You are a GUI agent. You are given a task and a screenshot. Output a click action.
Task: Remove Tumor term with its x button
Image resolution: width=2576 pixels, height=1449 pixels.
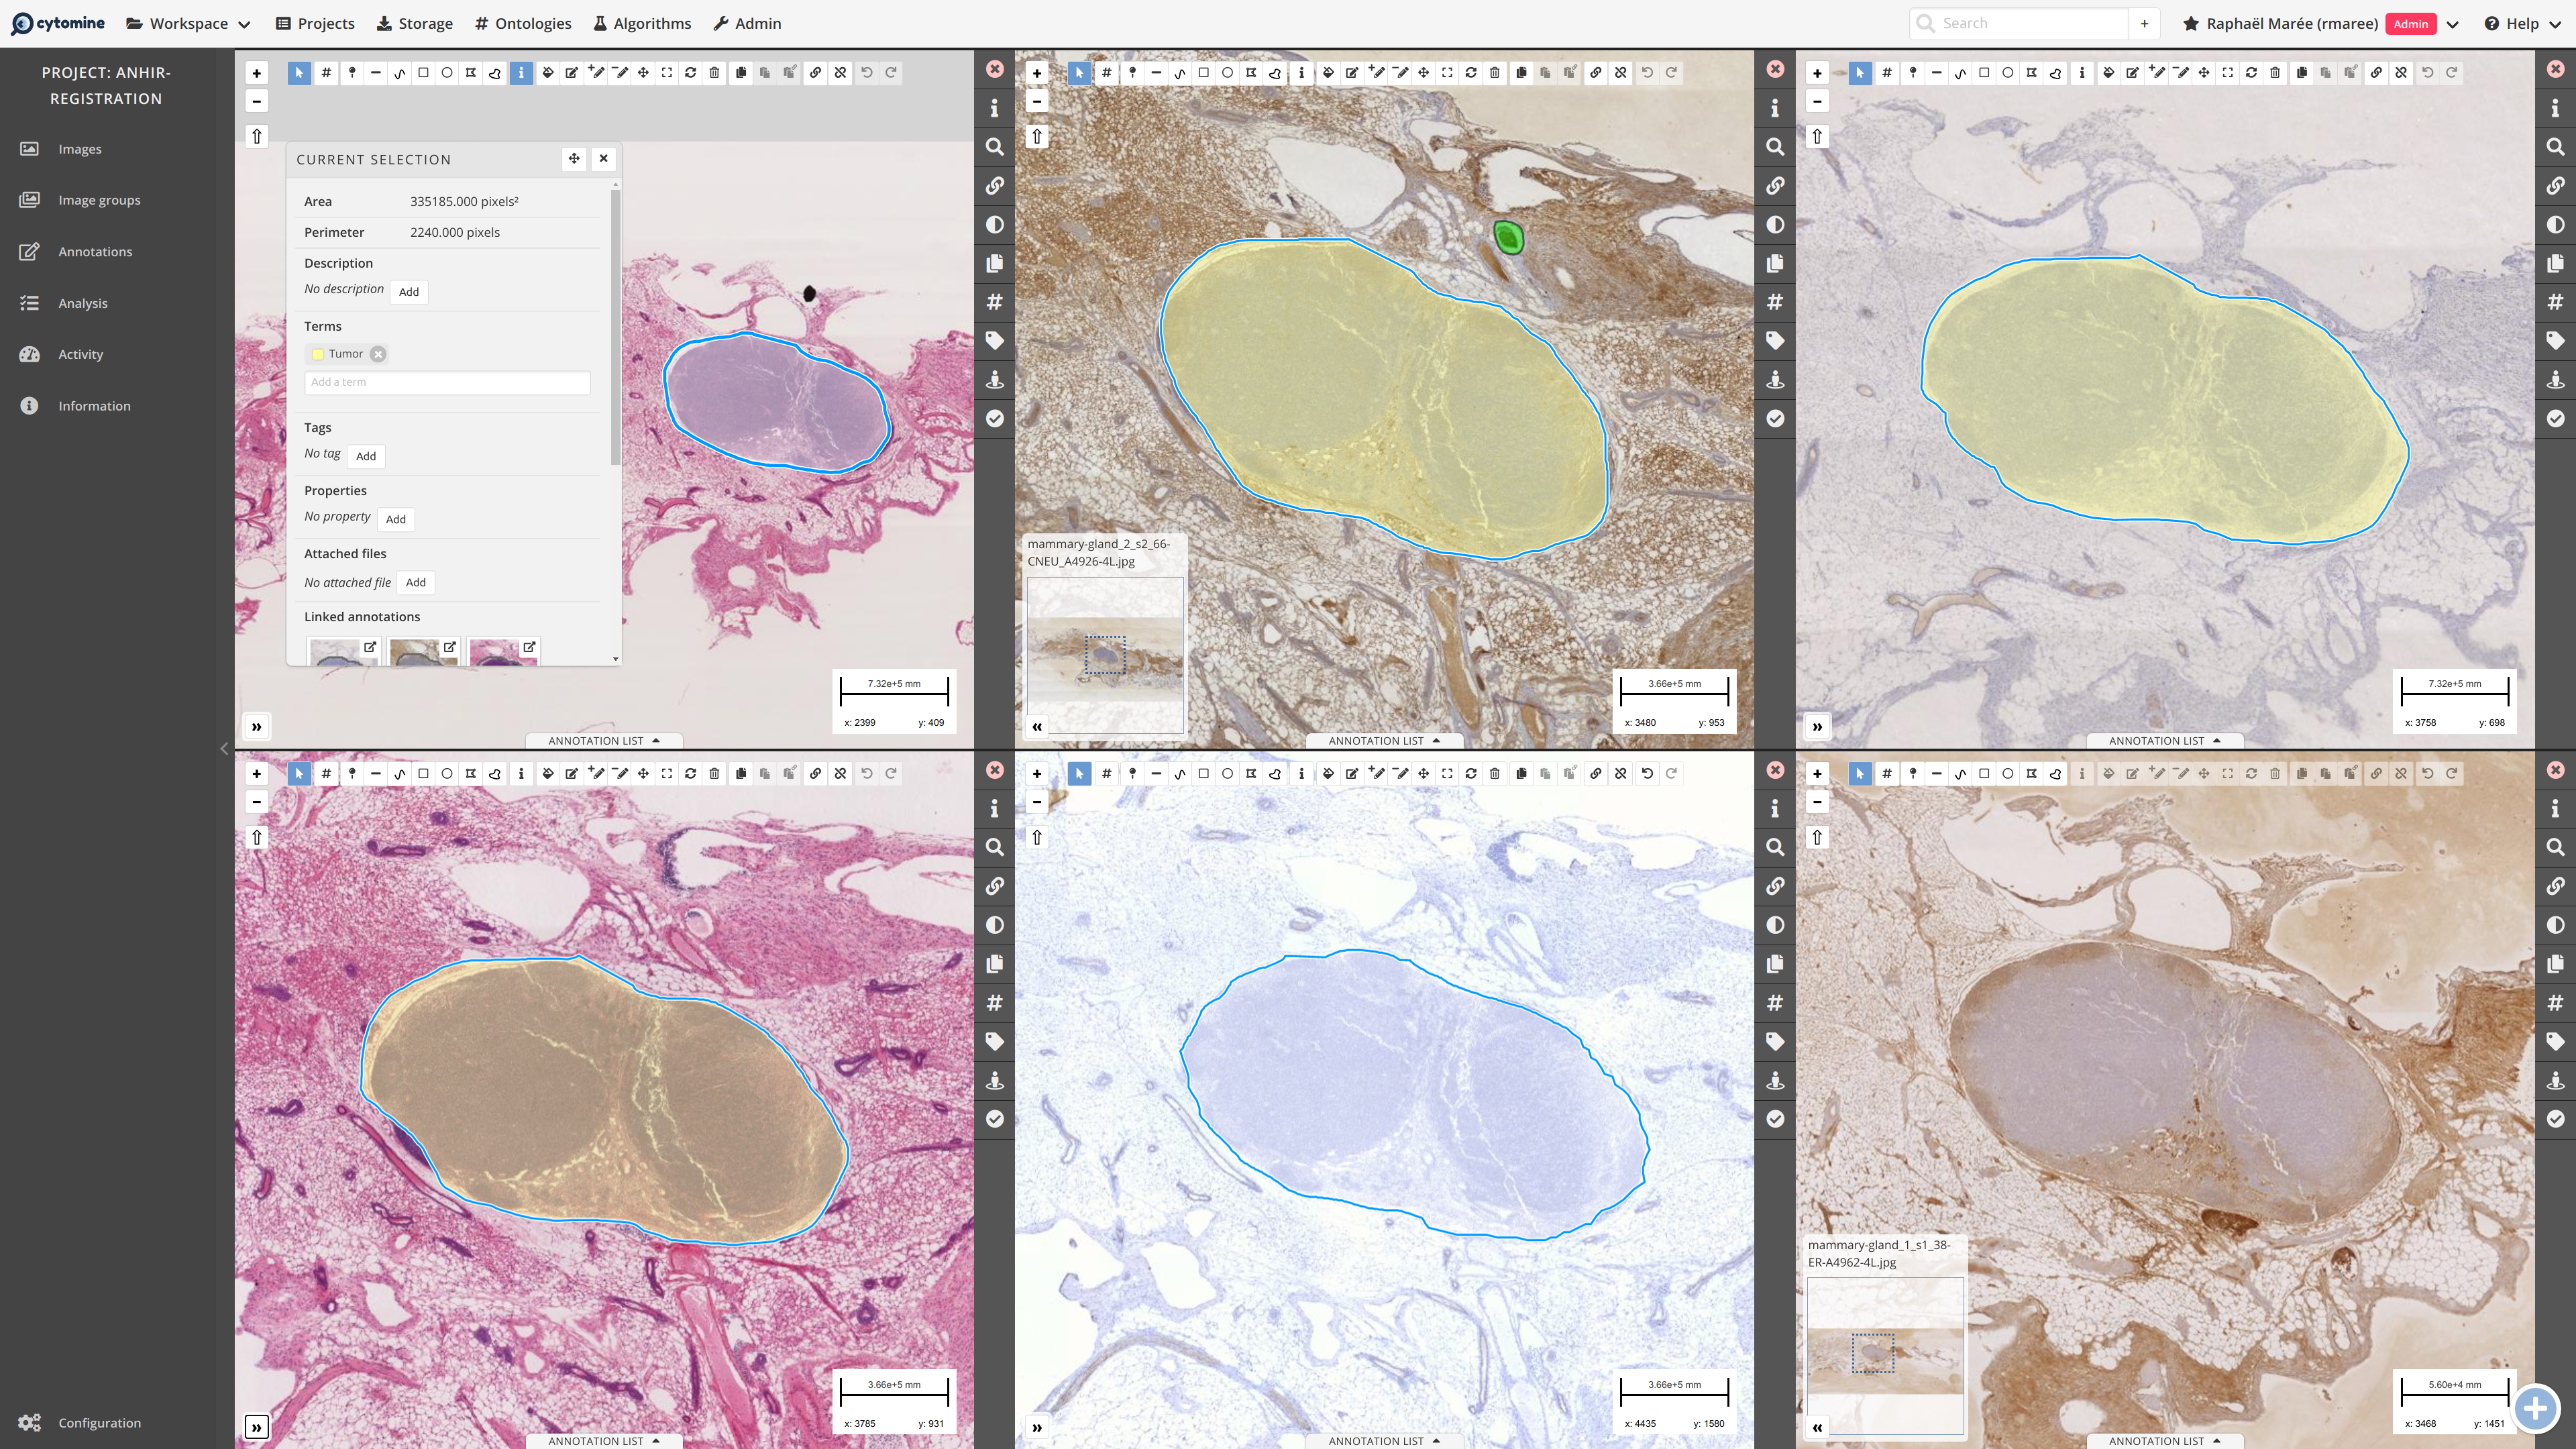(378, 354)
